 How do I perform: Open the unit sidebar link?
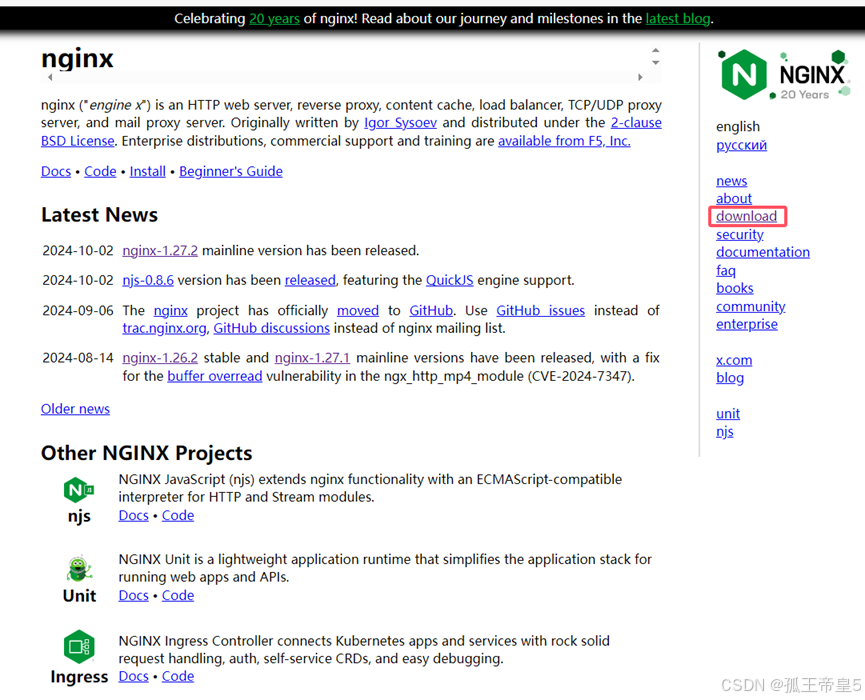[728, 414]
